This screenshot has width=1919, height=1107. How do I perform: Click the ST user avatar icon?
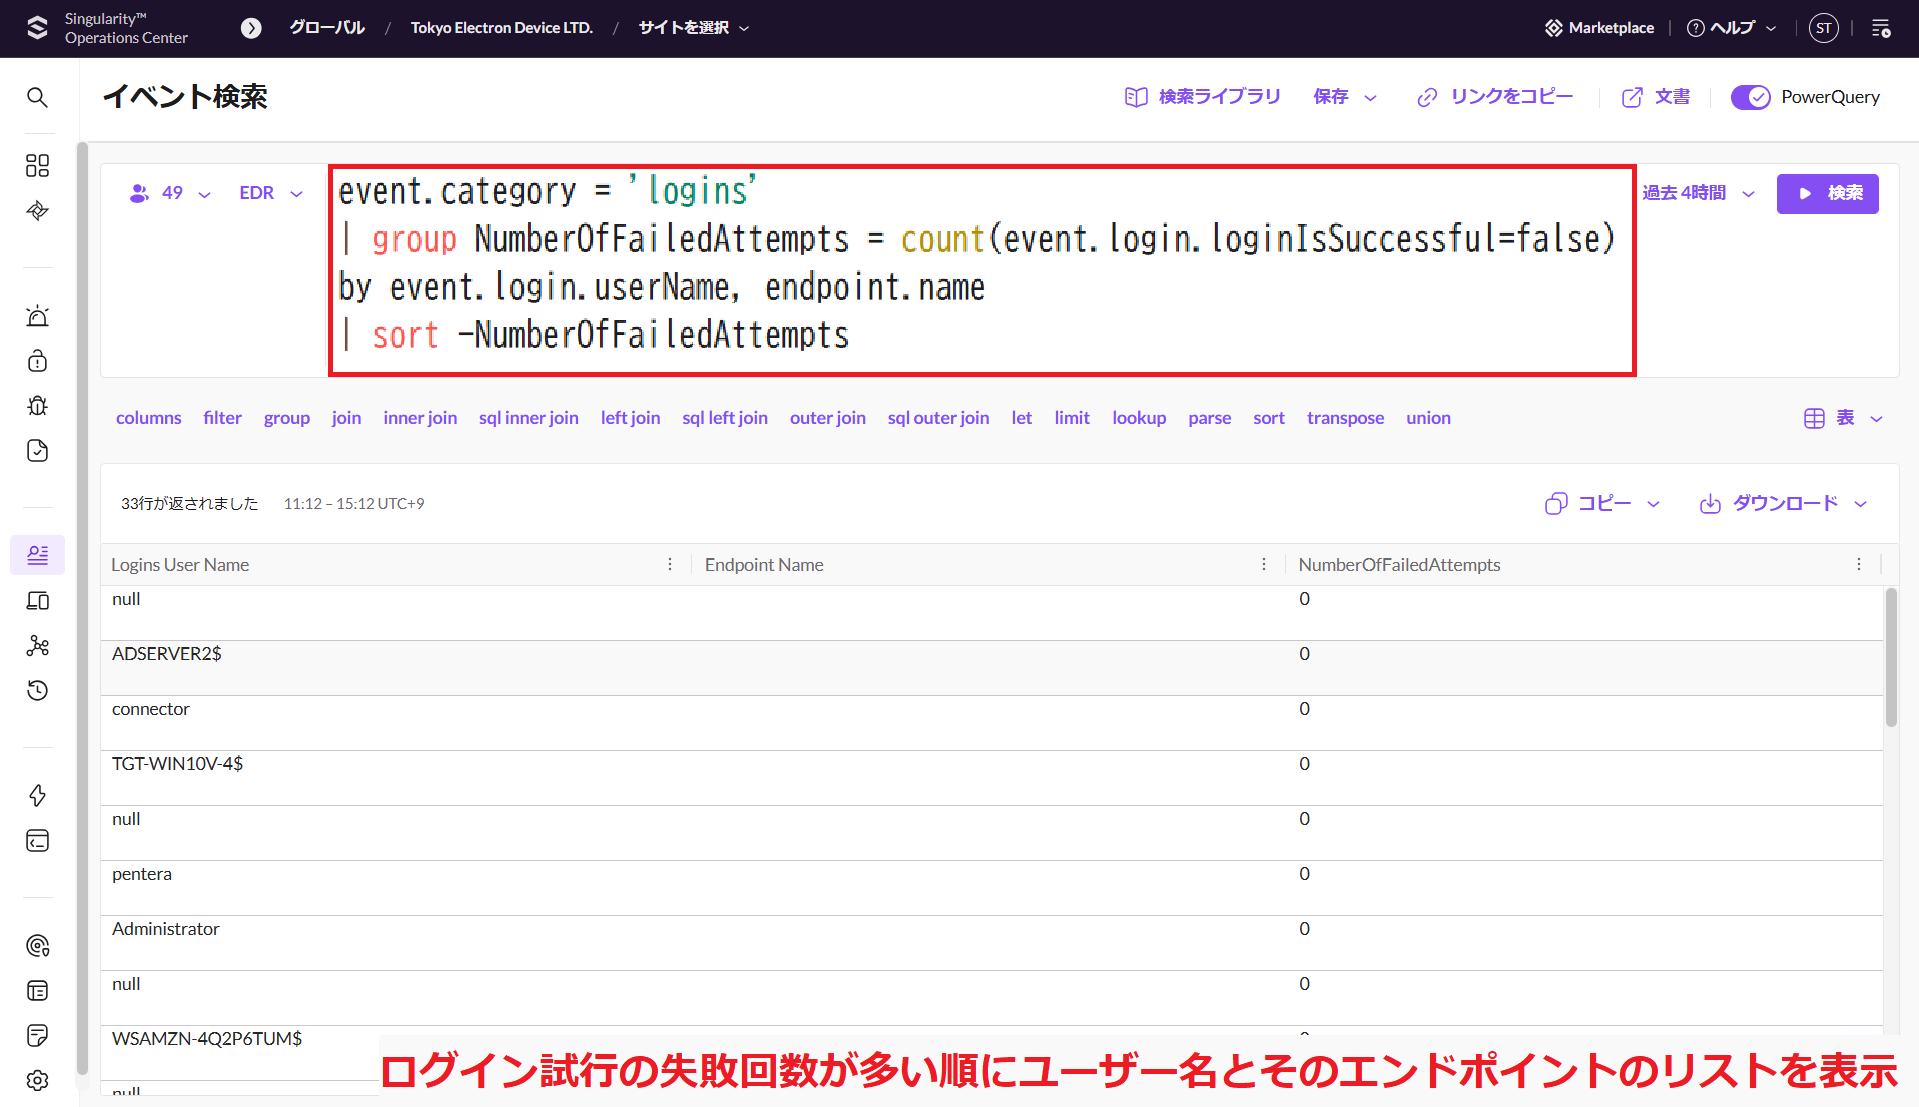tap(1823, 28)
